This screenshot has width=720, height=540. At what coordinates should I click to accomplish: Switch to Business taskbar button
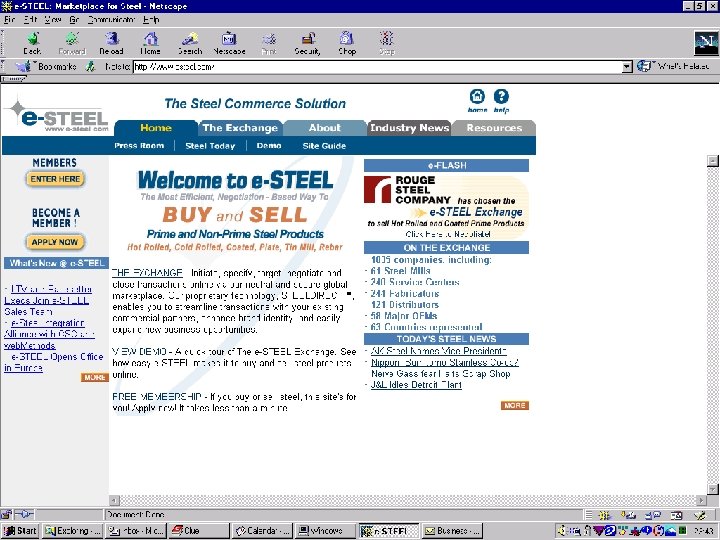452,531
